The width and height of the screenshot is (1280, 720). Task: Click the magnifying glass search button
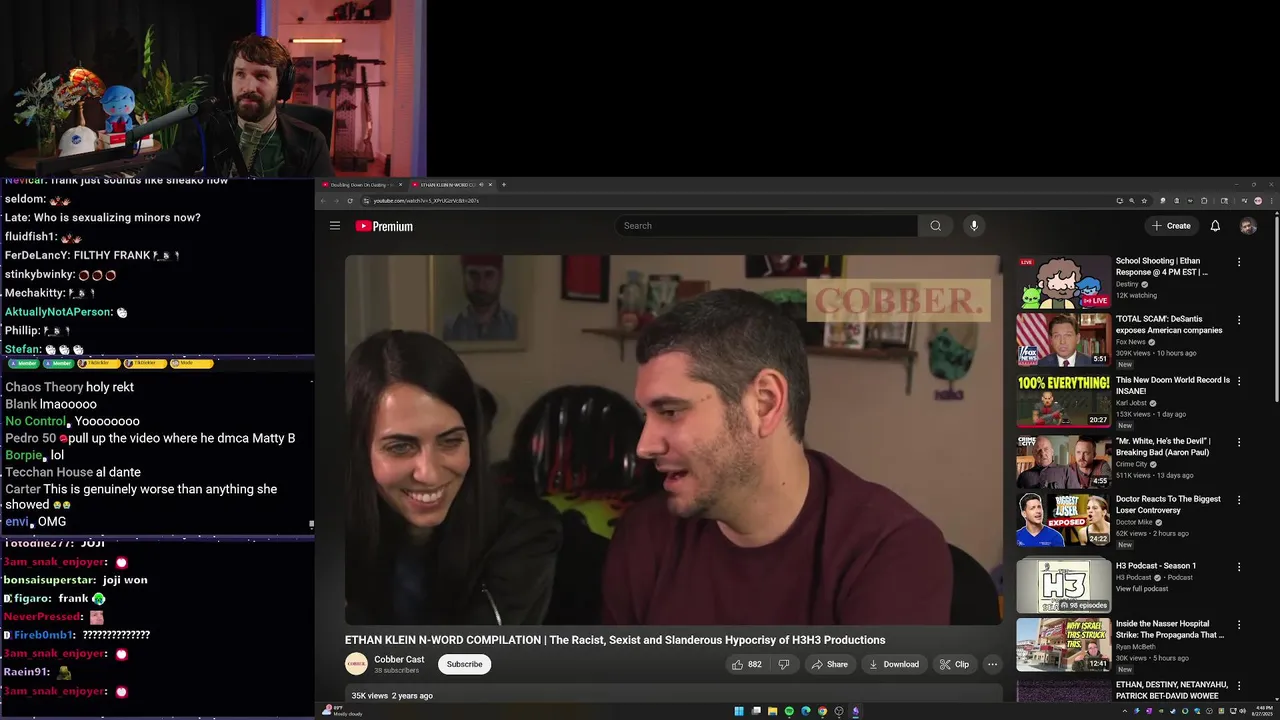pyautogui.click(x=935, y=226)
